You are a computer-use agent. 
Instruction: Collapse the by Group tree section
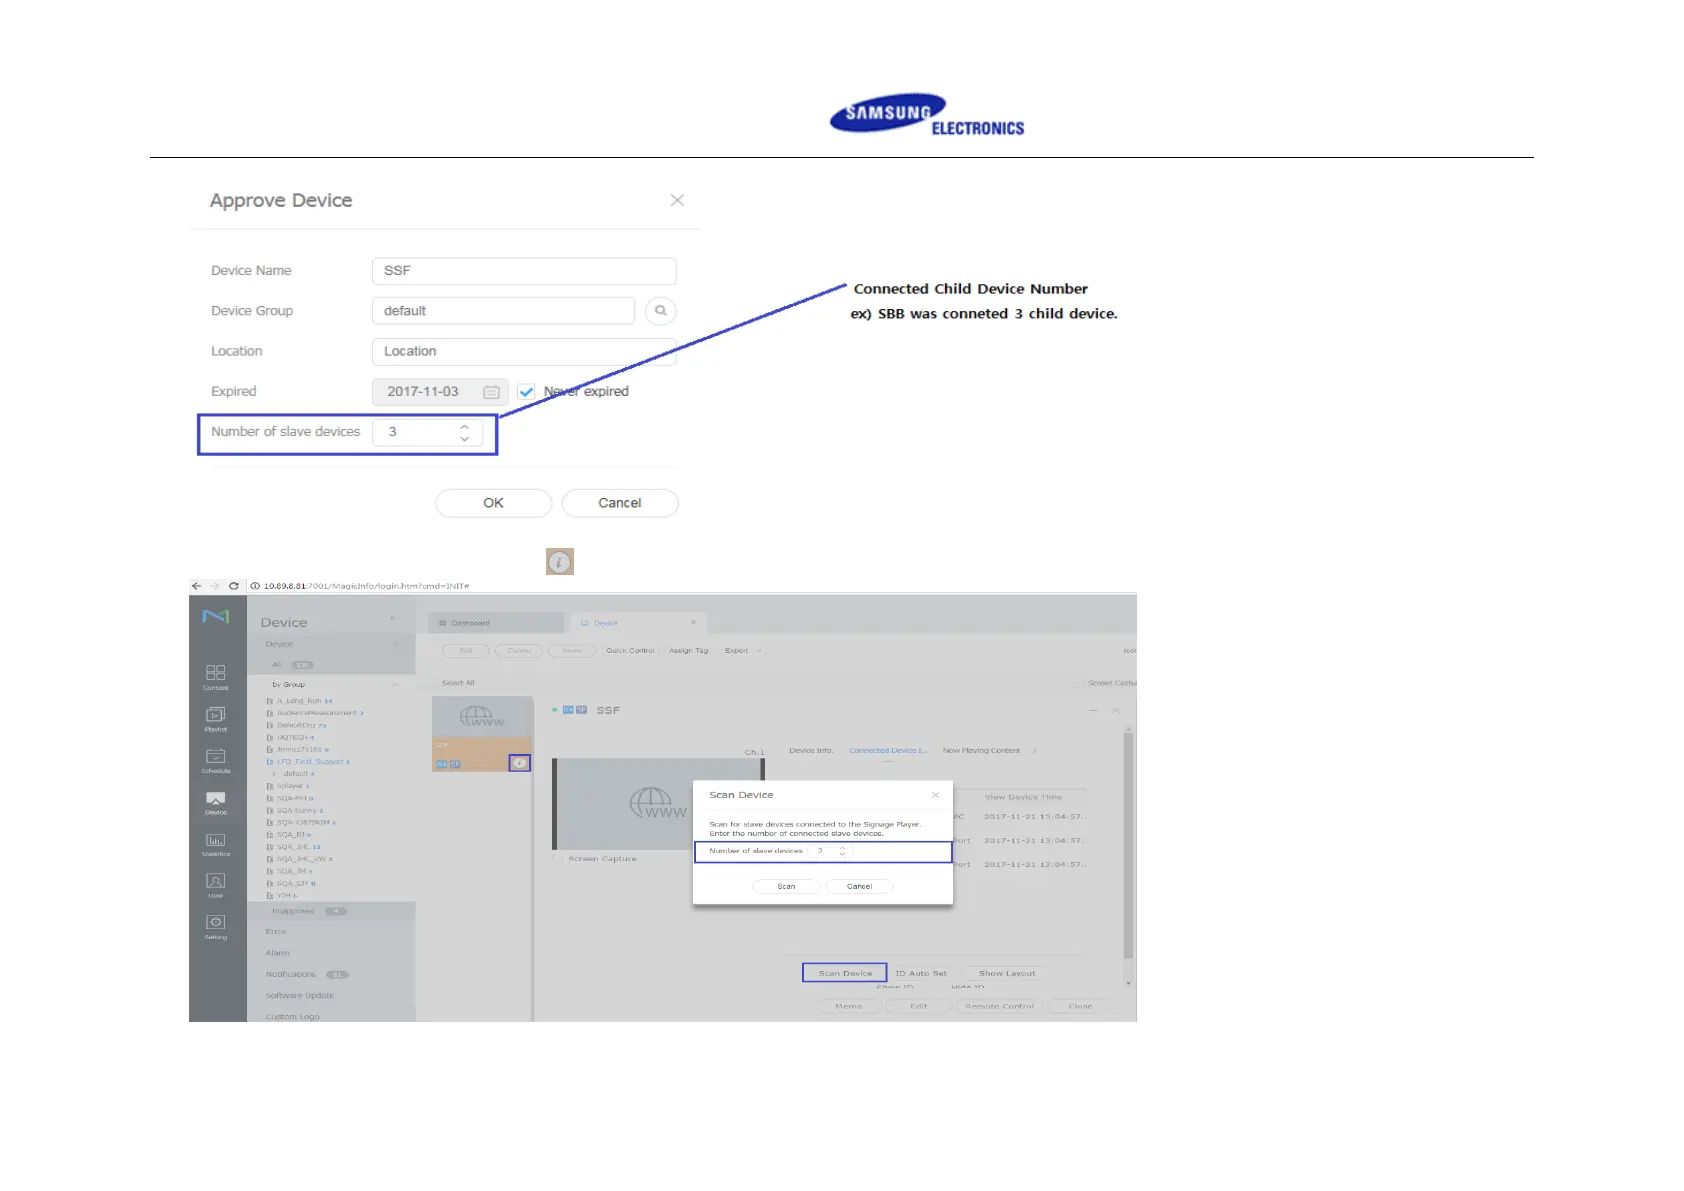point(395,685)
